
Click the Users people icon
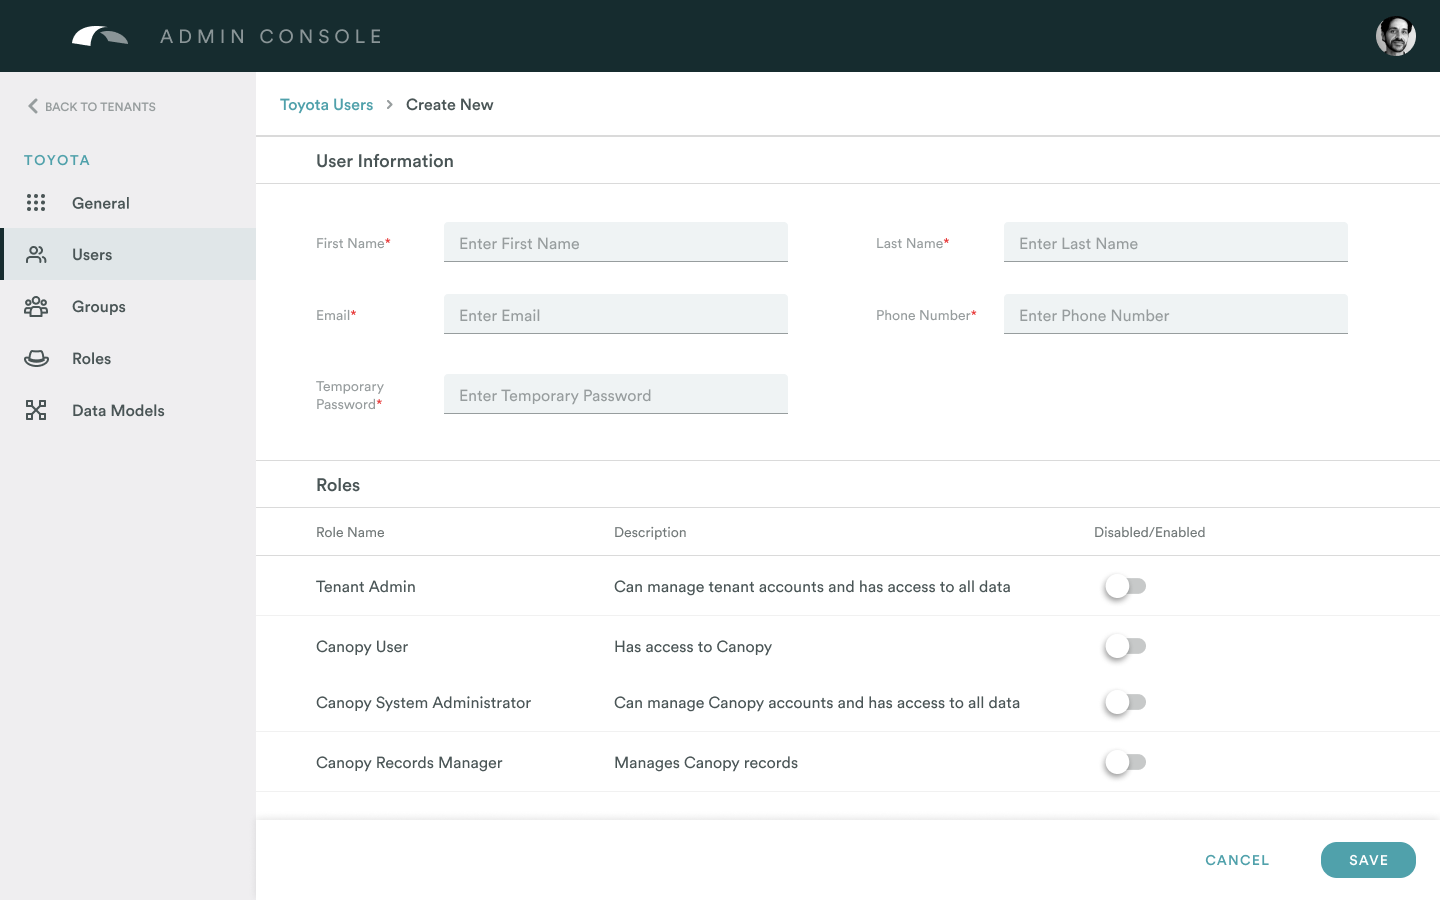[36, 255]
